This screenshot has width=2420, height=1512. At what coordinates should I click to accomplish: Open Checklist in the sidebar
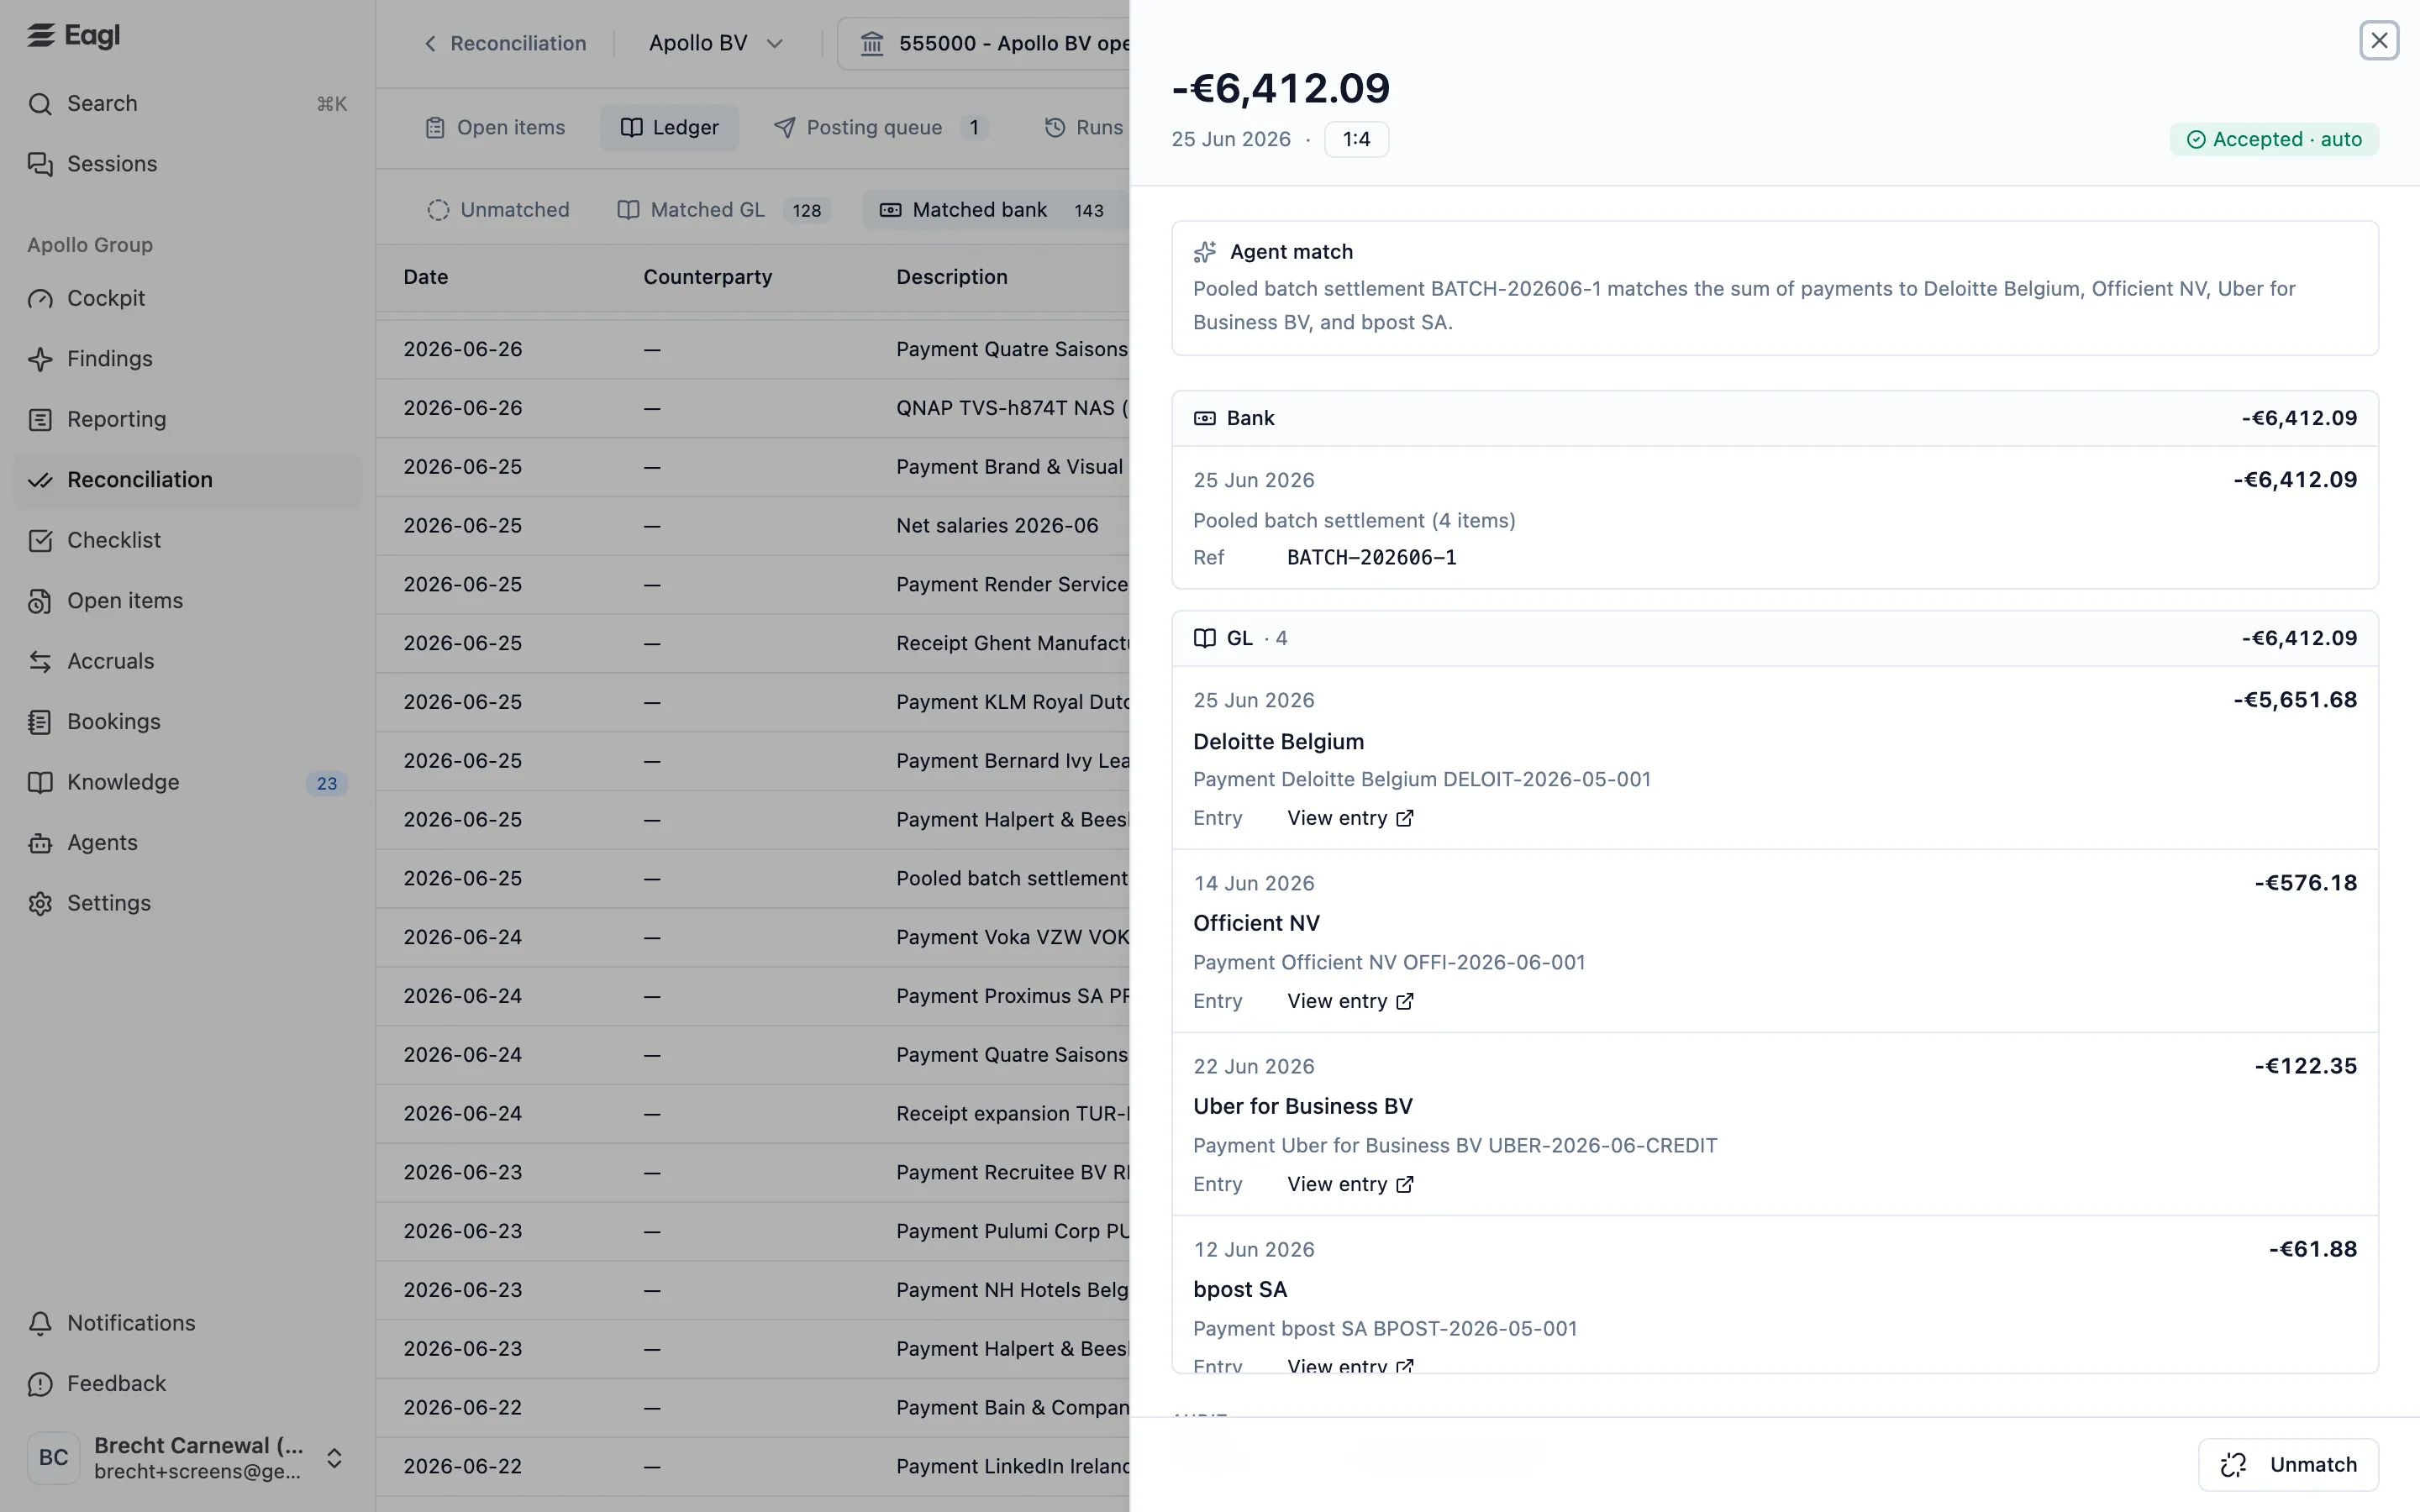(x=187, y=540)
